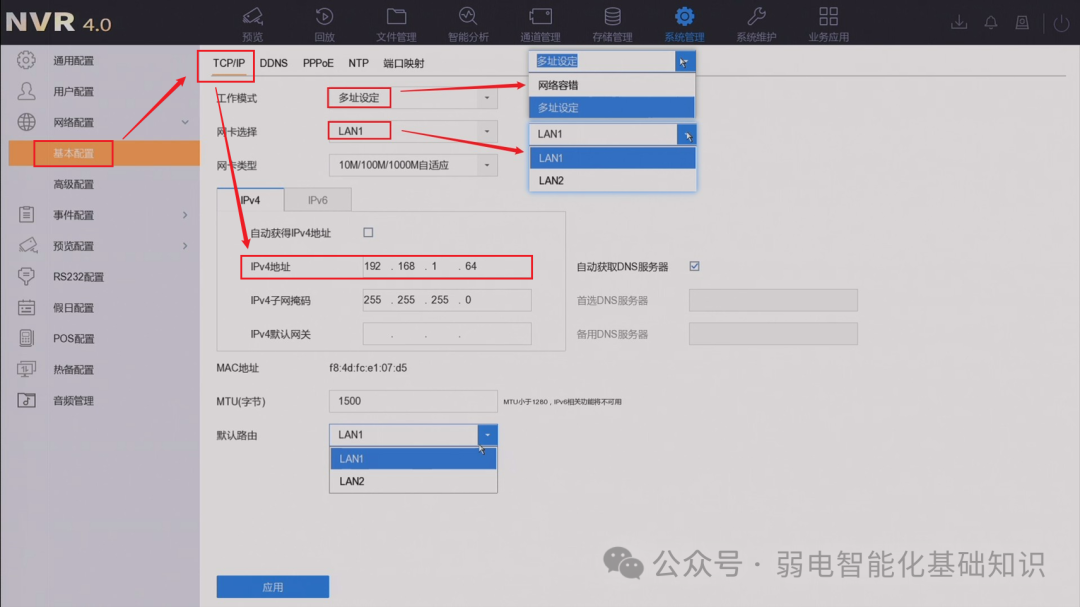Select the IPv4 tab
This screenshot has height=607, width=1080.
(251, 200)
